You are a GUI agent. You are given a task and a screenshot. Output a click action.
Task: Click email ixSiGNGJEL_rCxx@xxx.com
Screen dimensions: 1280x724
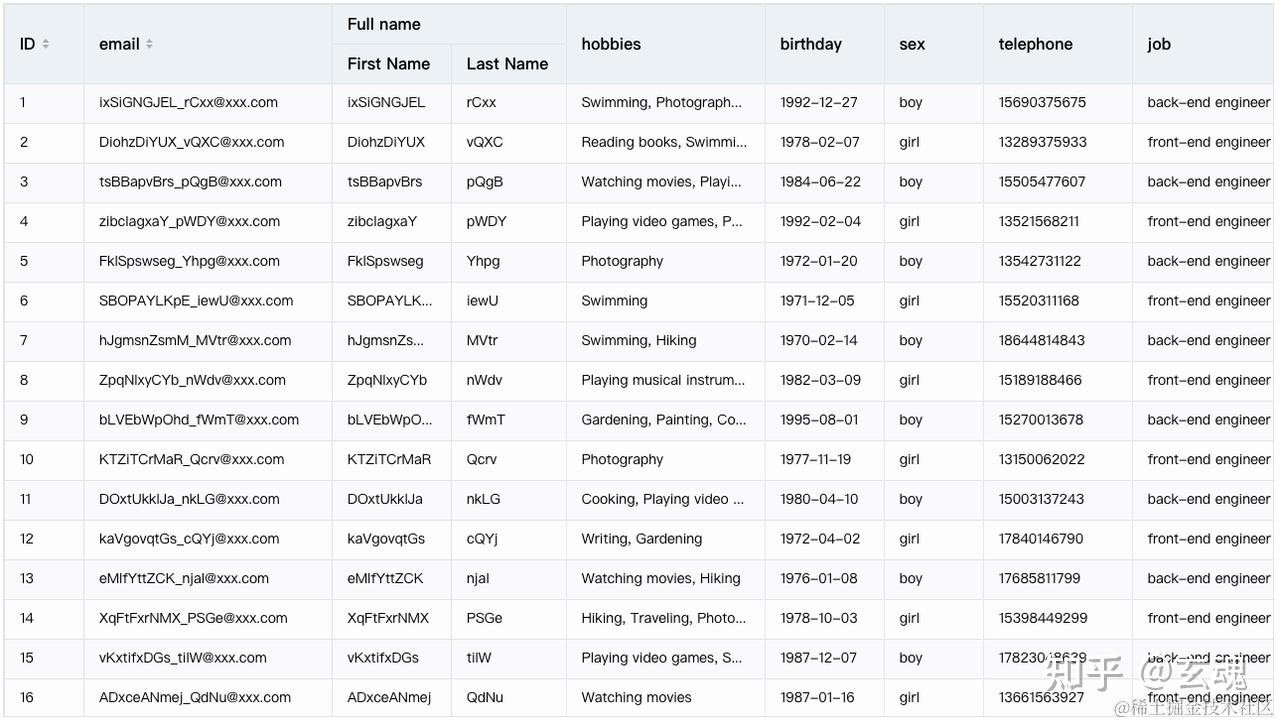click(188, 102)
